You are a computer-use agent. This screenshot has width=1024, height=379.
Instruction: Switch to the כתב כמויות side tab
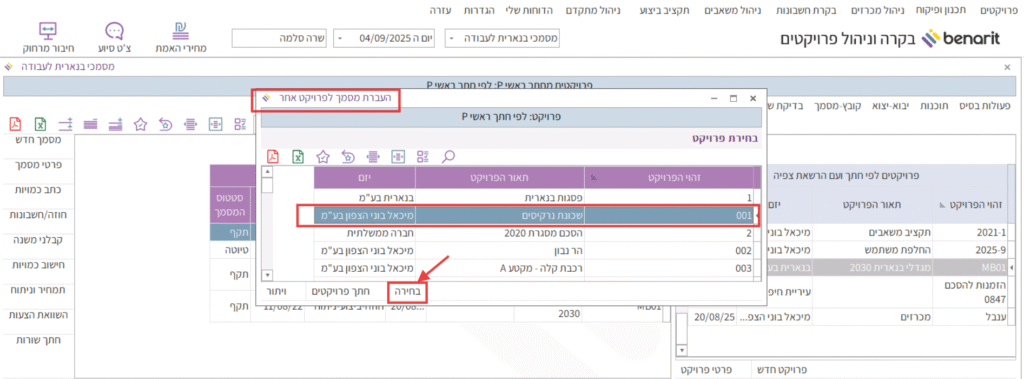(x=39, y=190)
